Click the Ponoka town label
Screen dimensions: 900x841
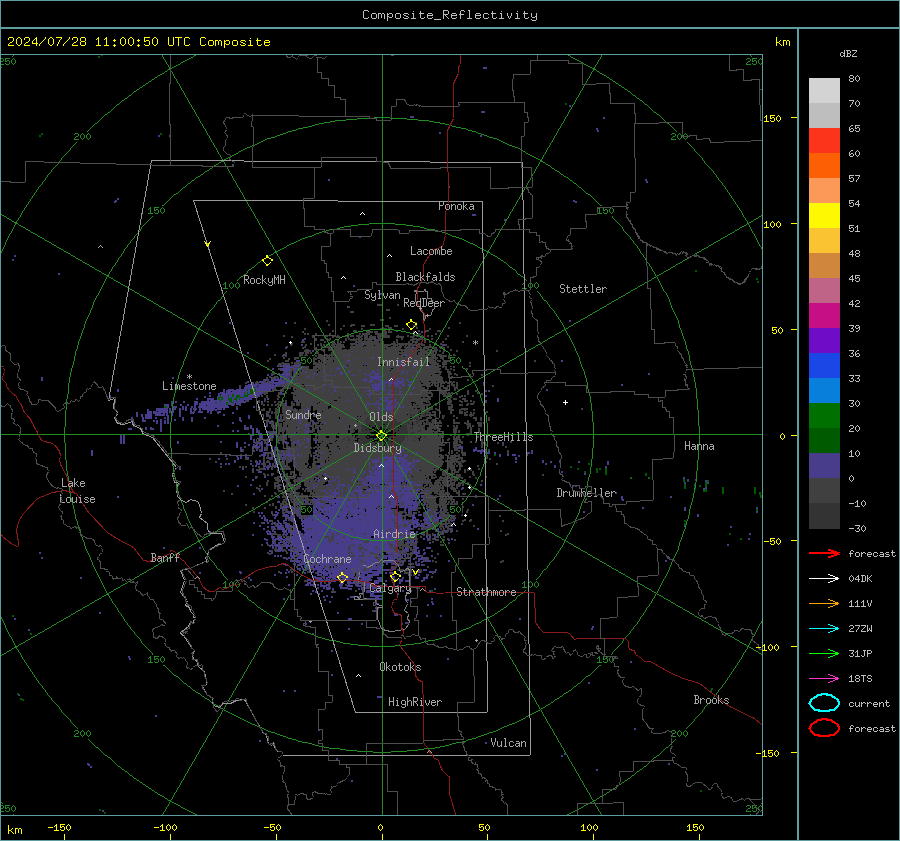[x=456, y=206]
